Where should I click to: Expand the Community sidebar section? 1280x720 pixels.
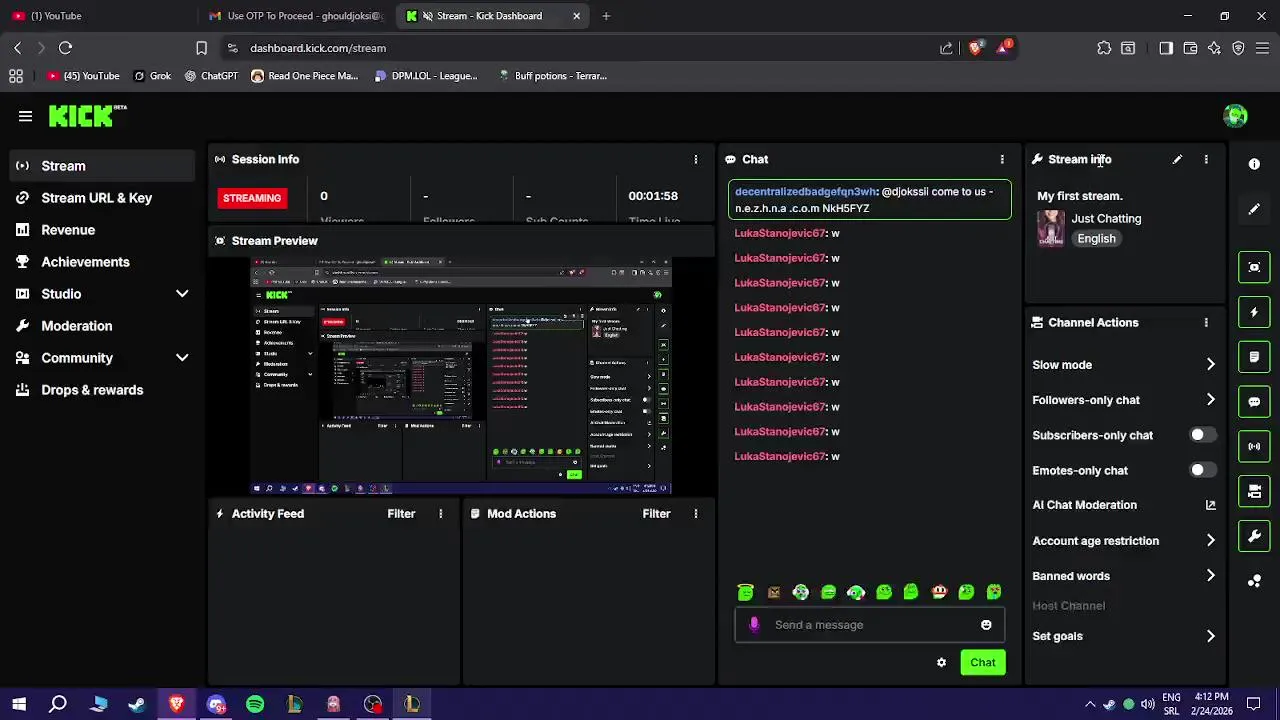[x=182, y=358]
